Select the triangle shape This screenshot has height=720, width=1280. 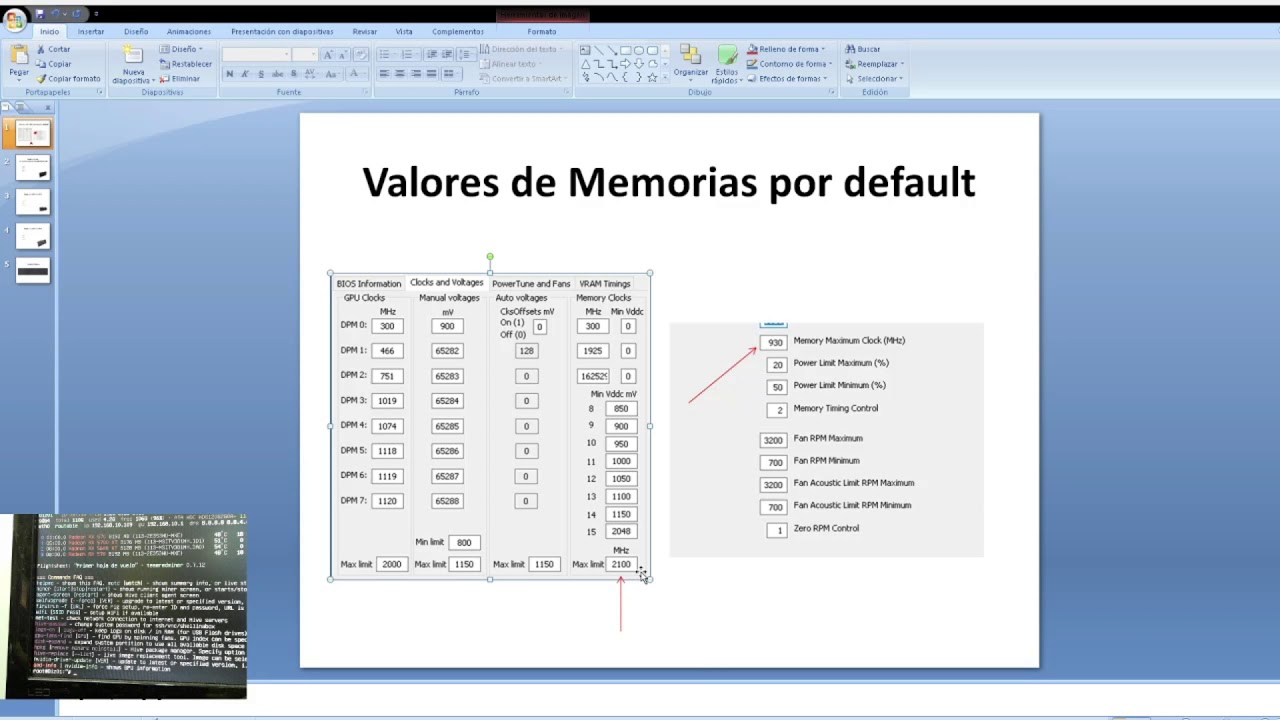coord(585,64)
